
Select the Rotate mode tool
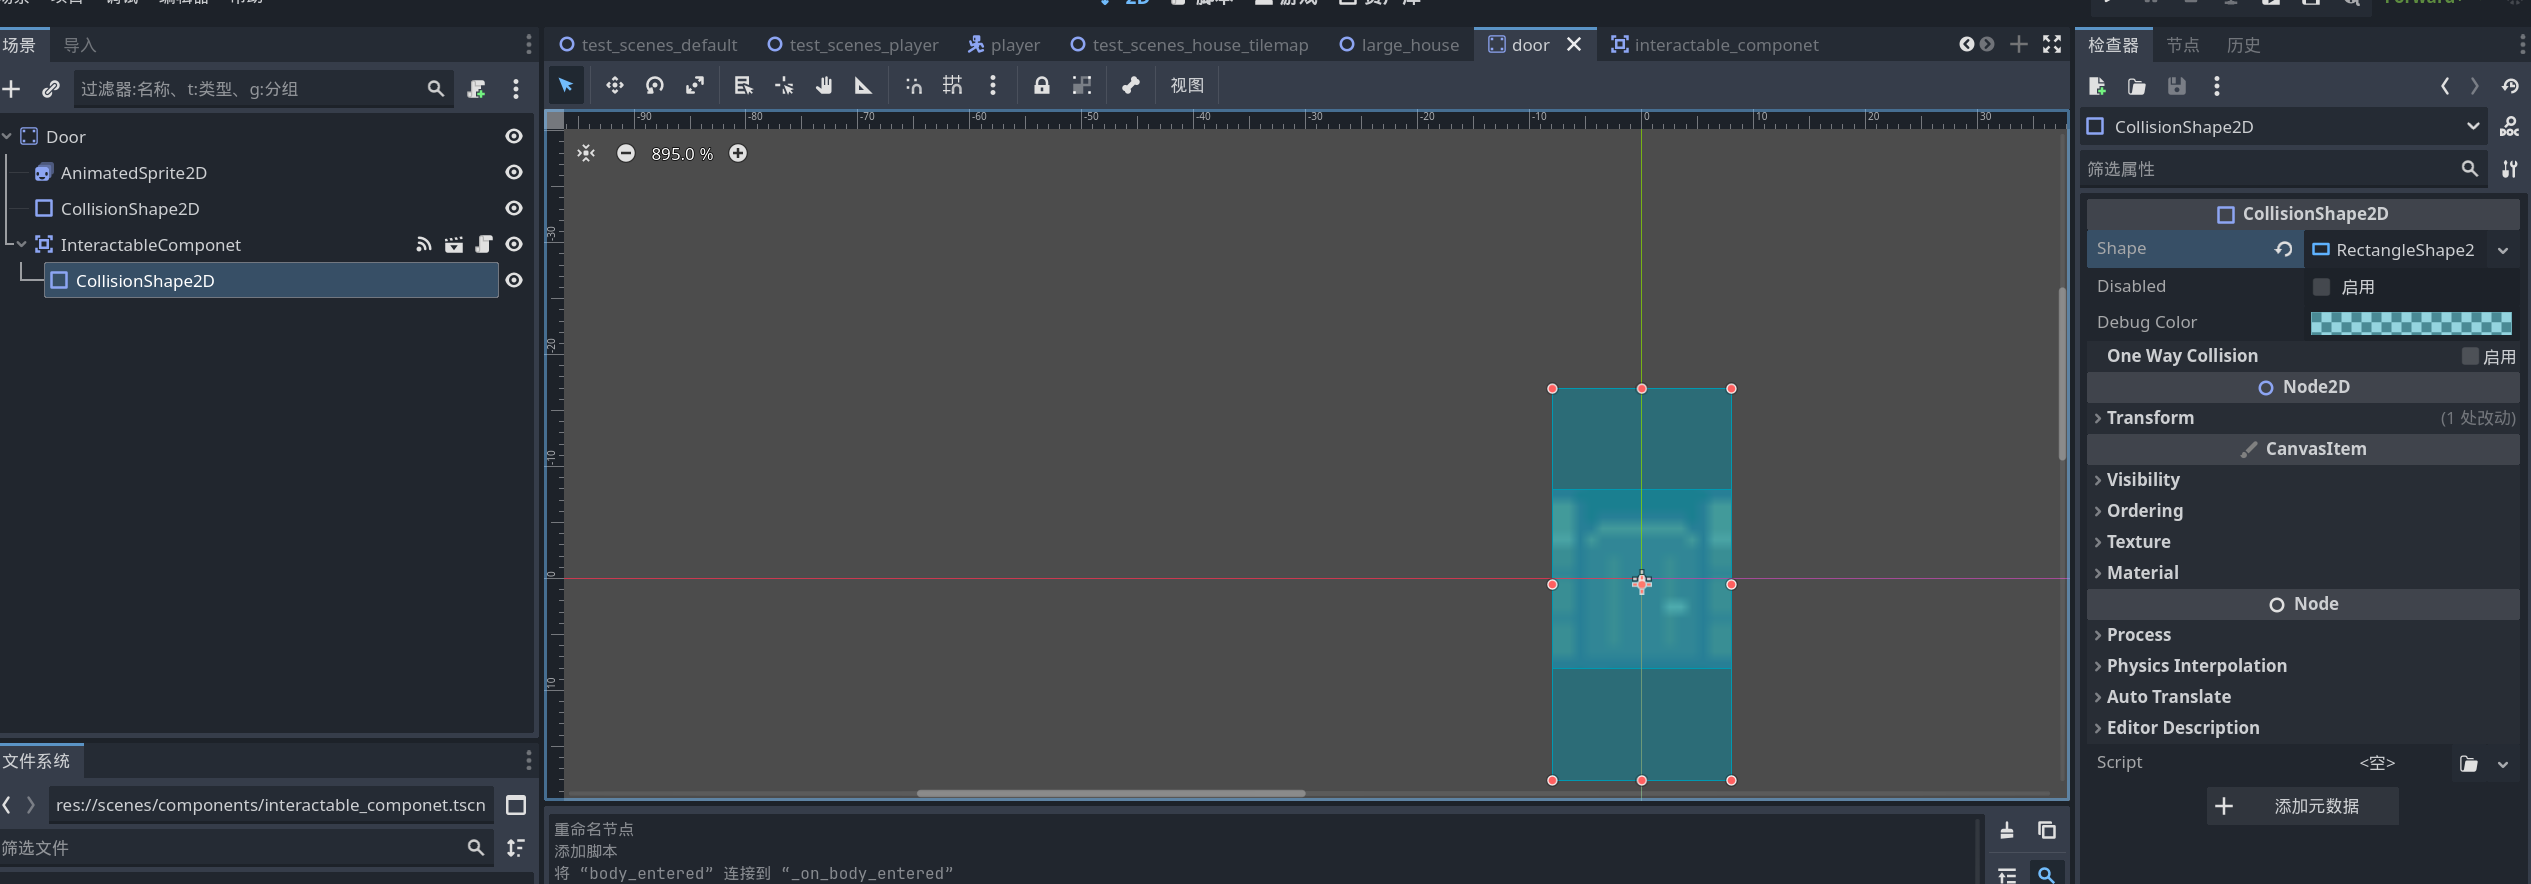point(655,86)
